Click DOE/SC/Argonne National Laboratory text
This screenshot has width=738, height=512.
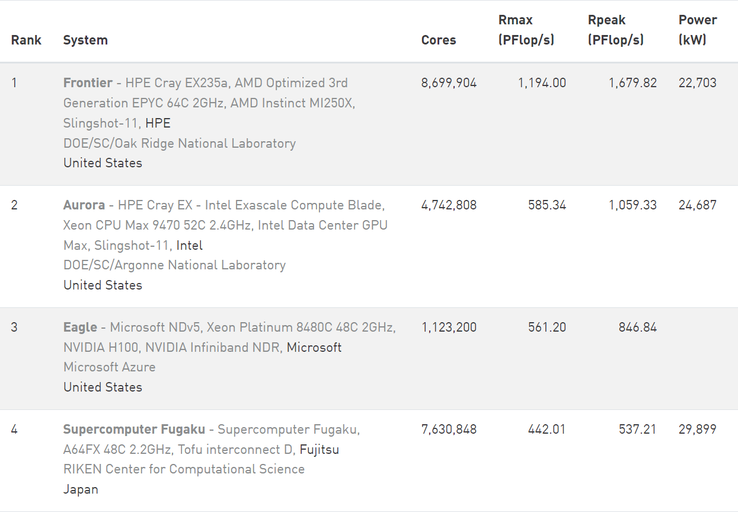174,265
